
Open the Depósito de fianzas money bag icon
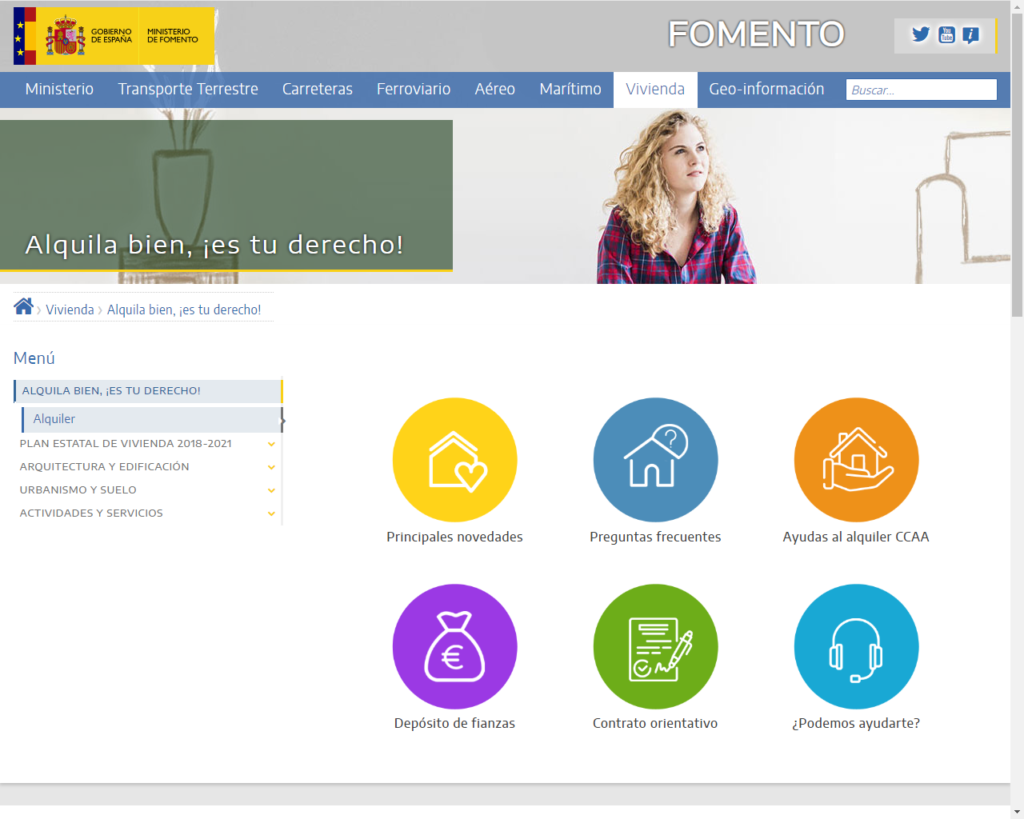(454, 646)
